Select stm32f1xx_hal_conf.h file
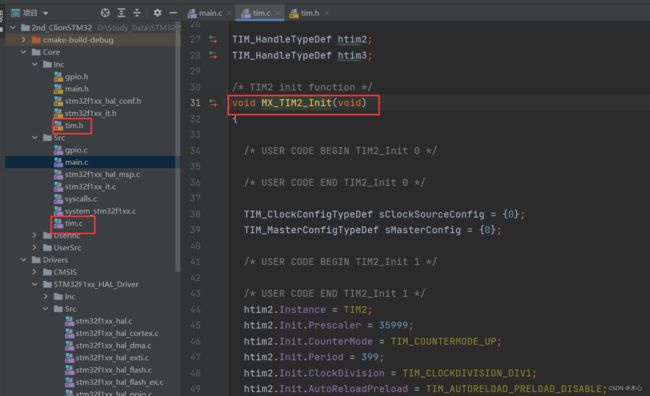Viewport: 650px width, 396px height. pyautogui.click(x=98, y=101)
